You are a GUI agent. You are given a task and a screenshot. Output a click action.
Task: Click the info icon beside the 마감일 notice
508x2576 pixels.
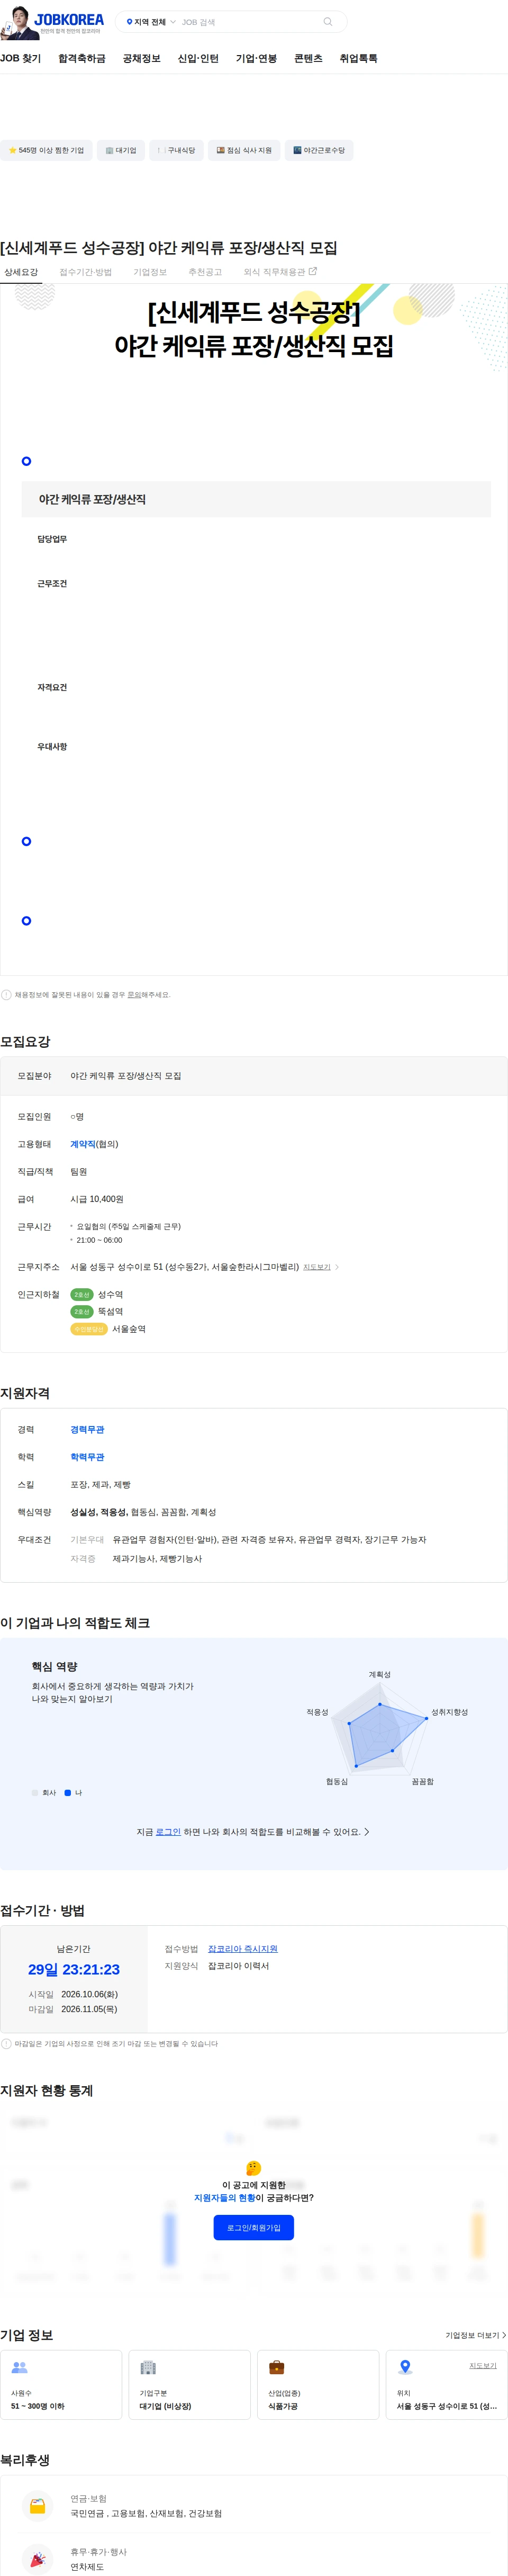[x=6, y=2044]
